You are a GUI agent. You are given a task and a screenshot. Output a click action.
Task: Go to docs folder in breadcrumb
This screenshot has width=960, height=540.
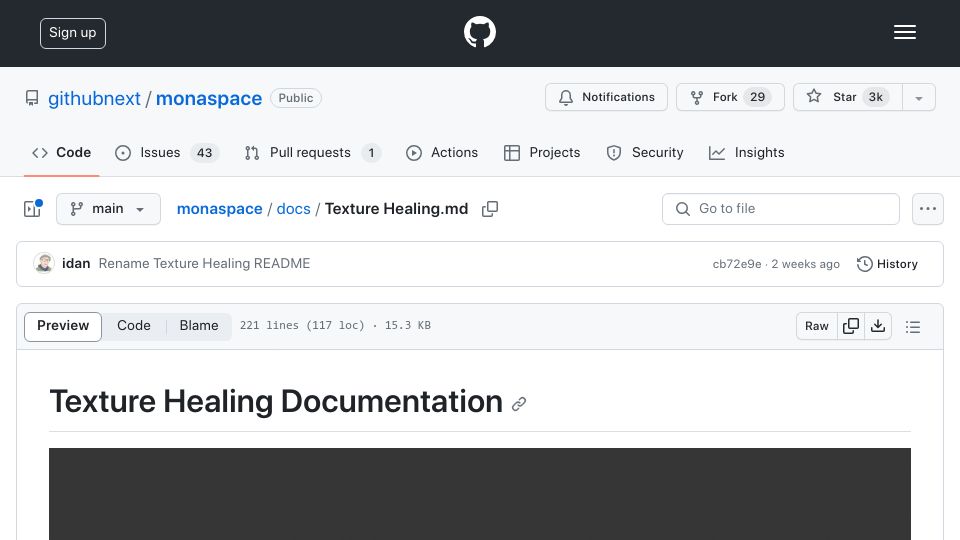(x=293, y=209)
